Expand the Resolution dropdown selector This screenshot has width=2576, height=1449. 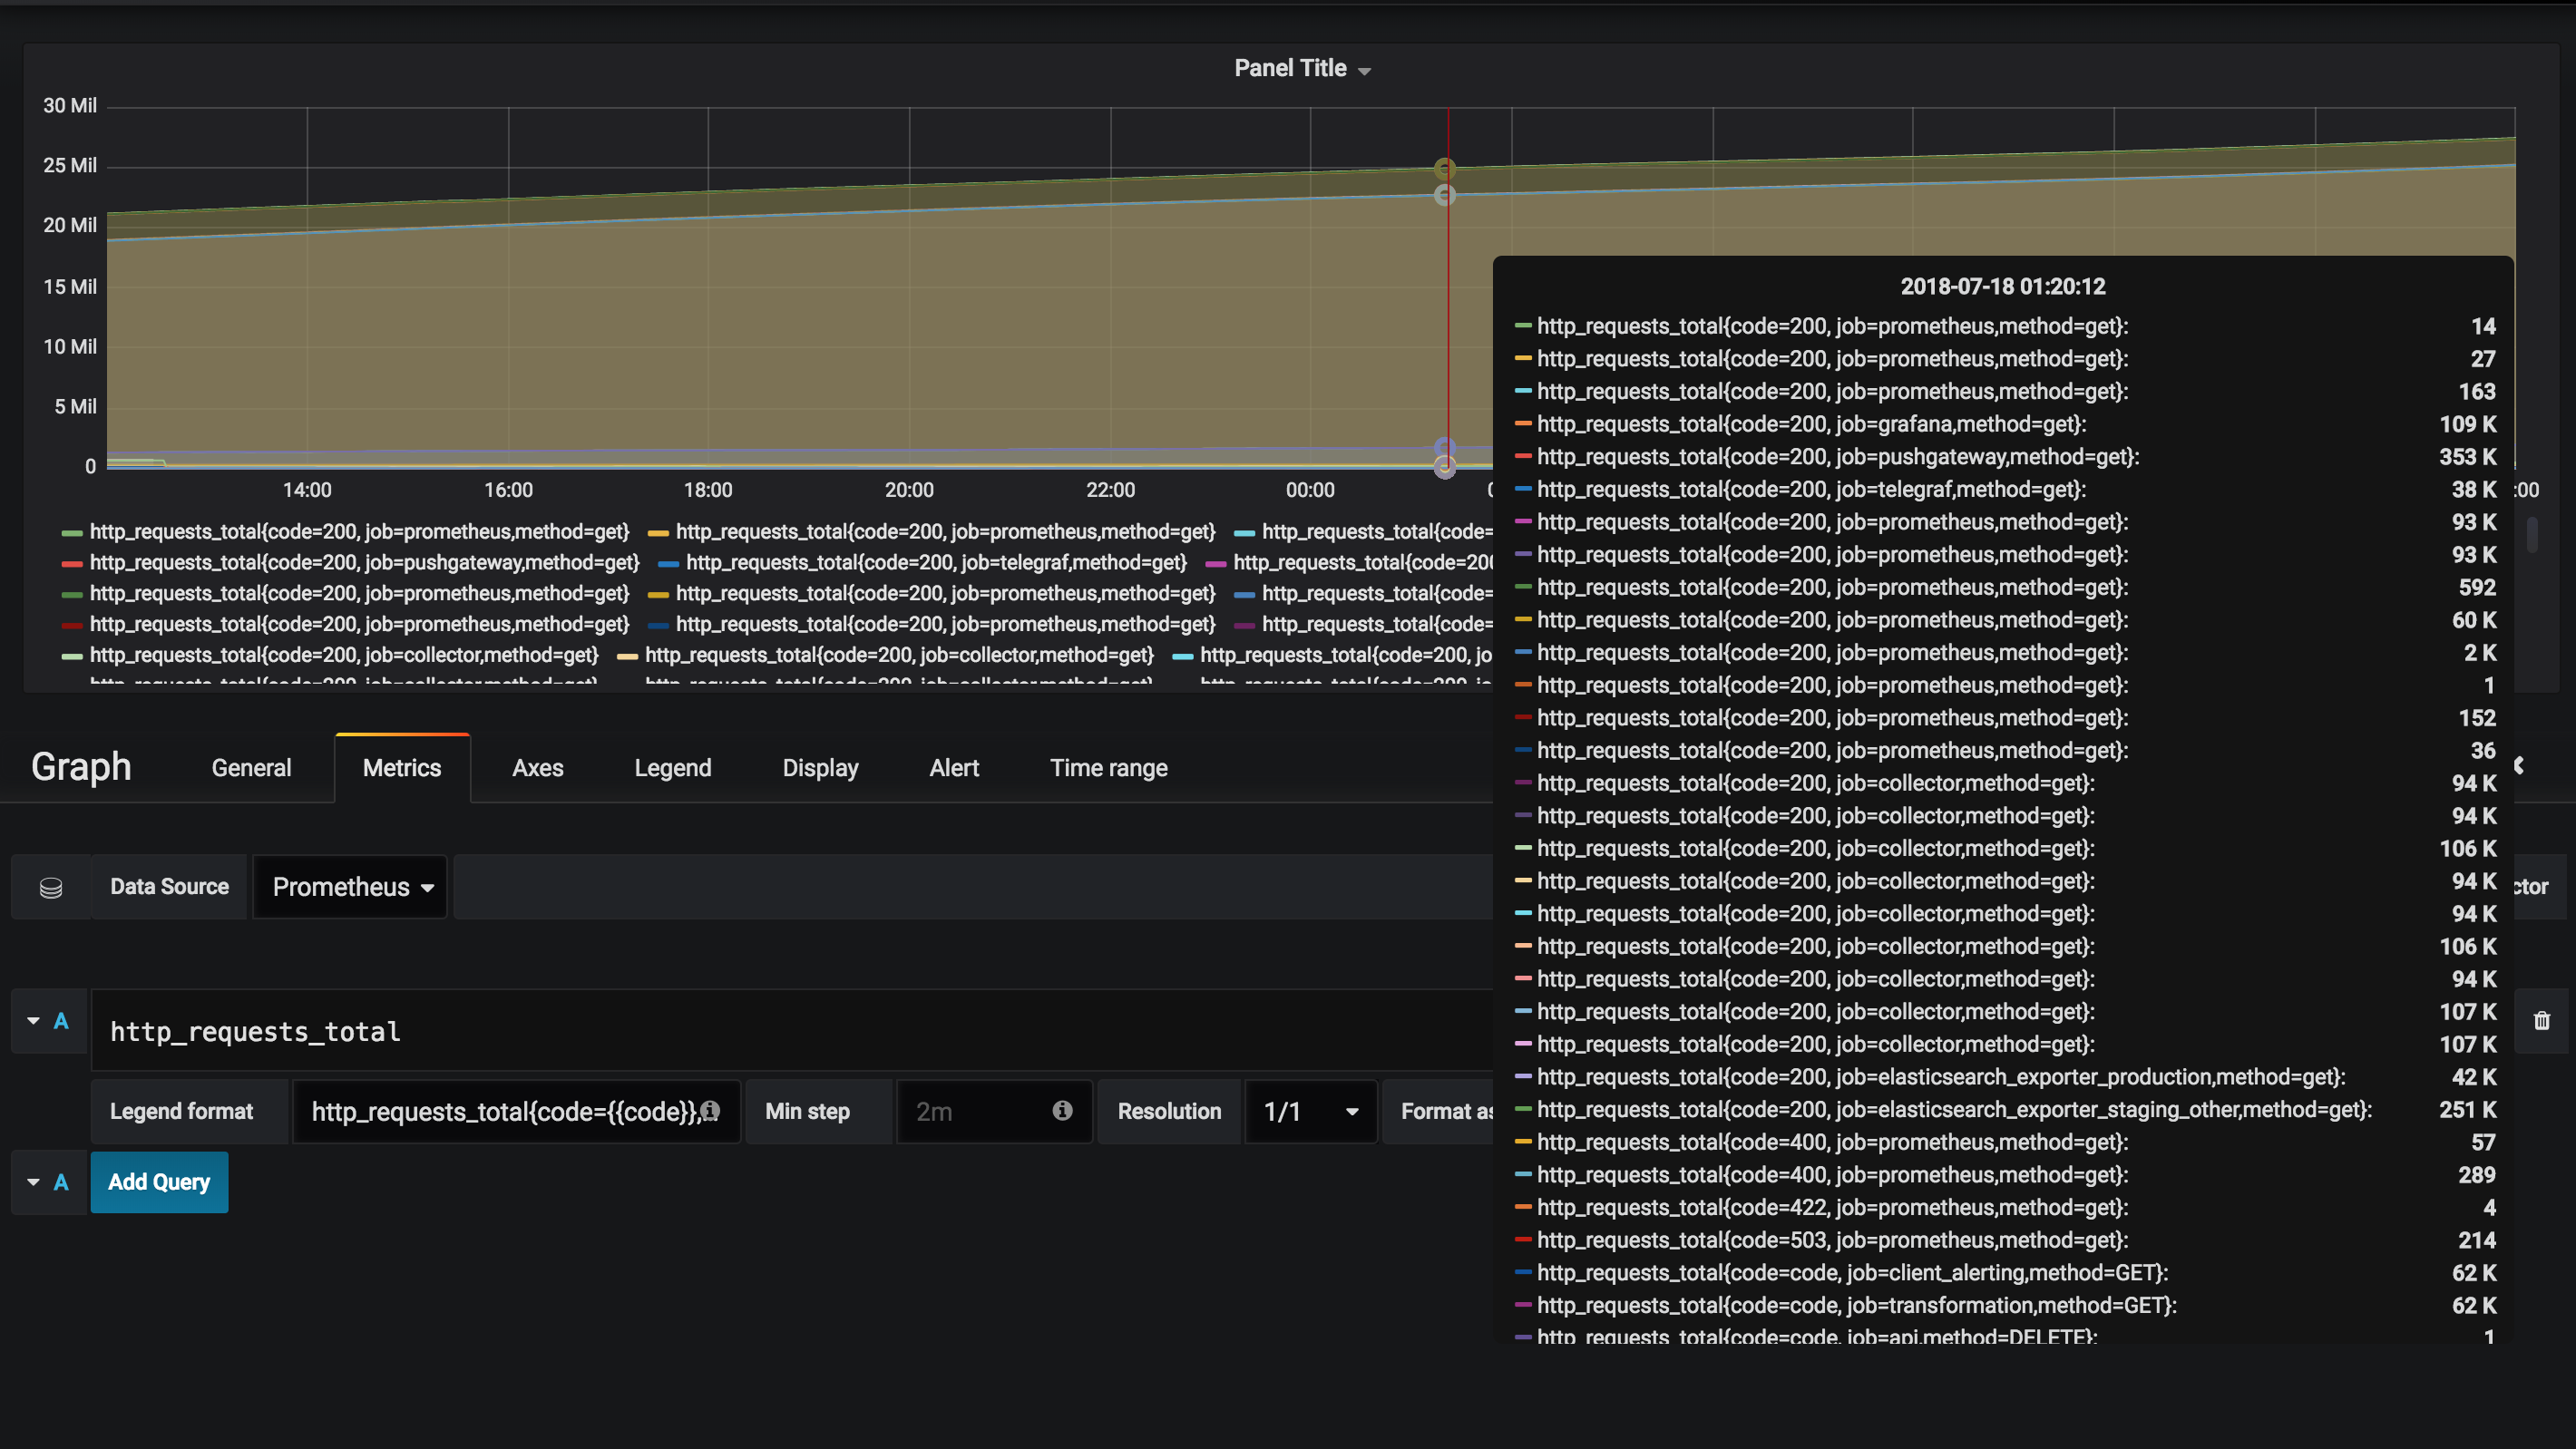pyautogui.click(x=1309, y=1111)
